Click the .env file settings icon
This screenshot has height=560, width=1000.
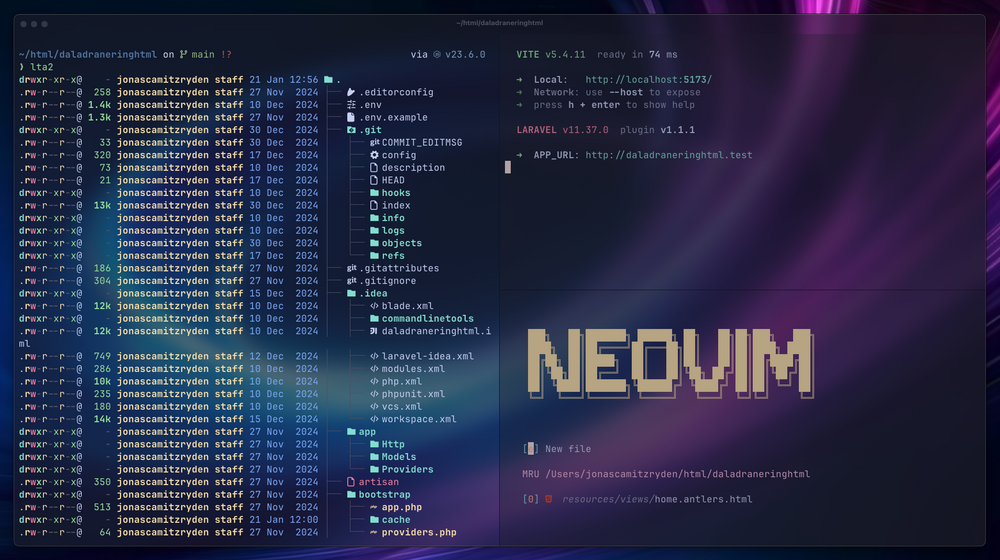click(x=351, y=105)
